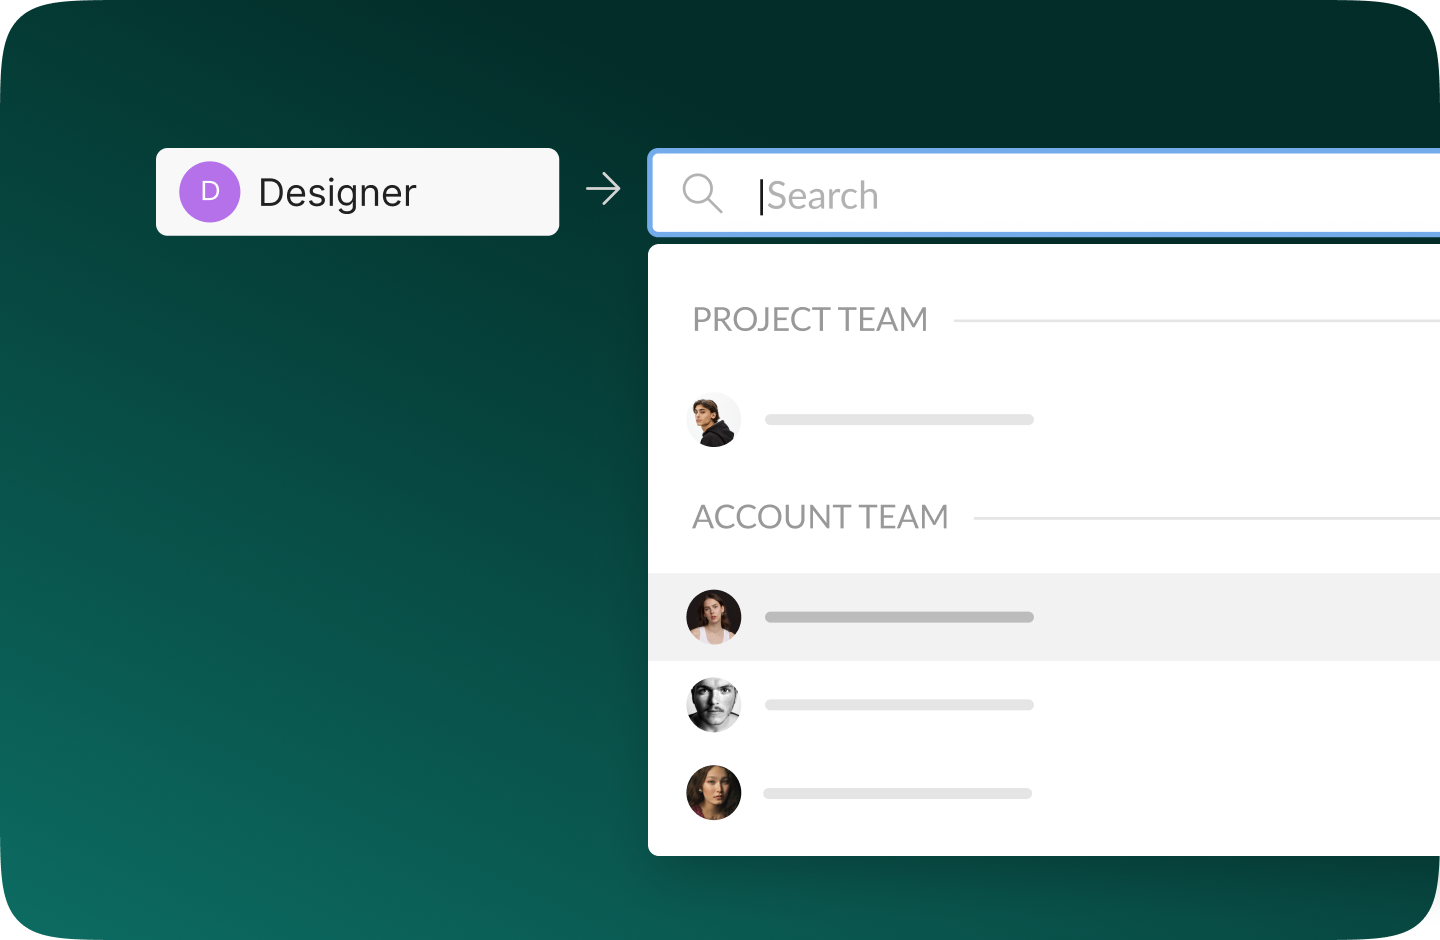The height and width of the screenshot is (940, 1440).
Task: Choose the highlighted Account Team member avatar
Action: [714, 617]
